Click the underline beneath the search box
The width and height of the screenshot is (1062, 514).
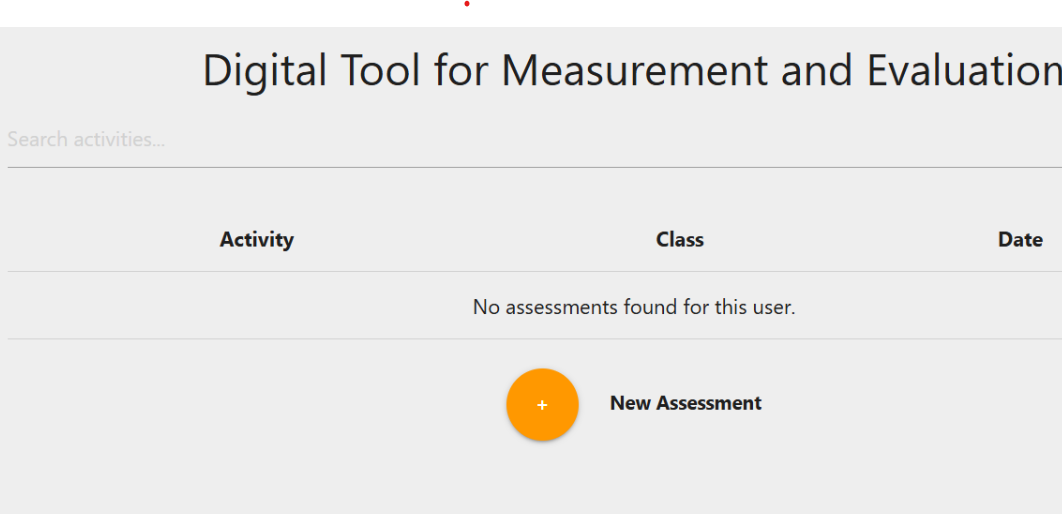coord(500,167)
